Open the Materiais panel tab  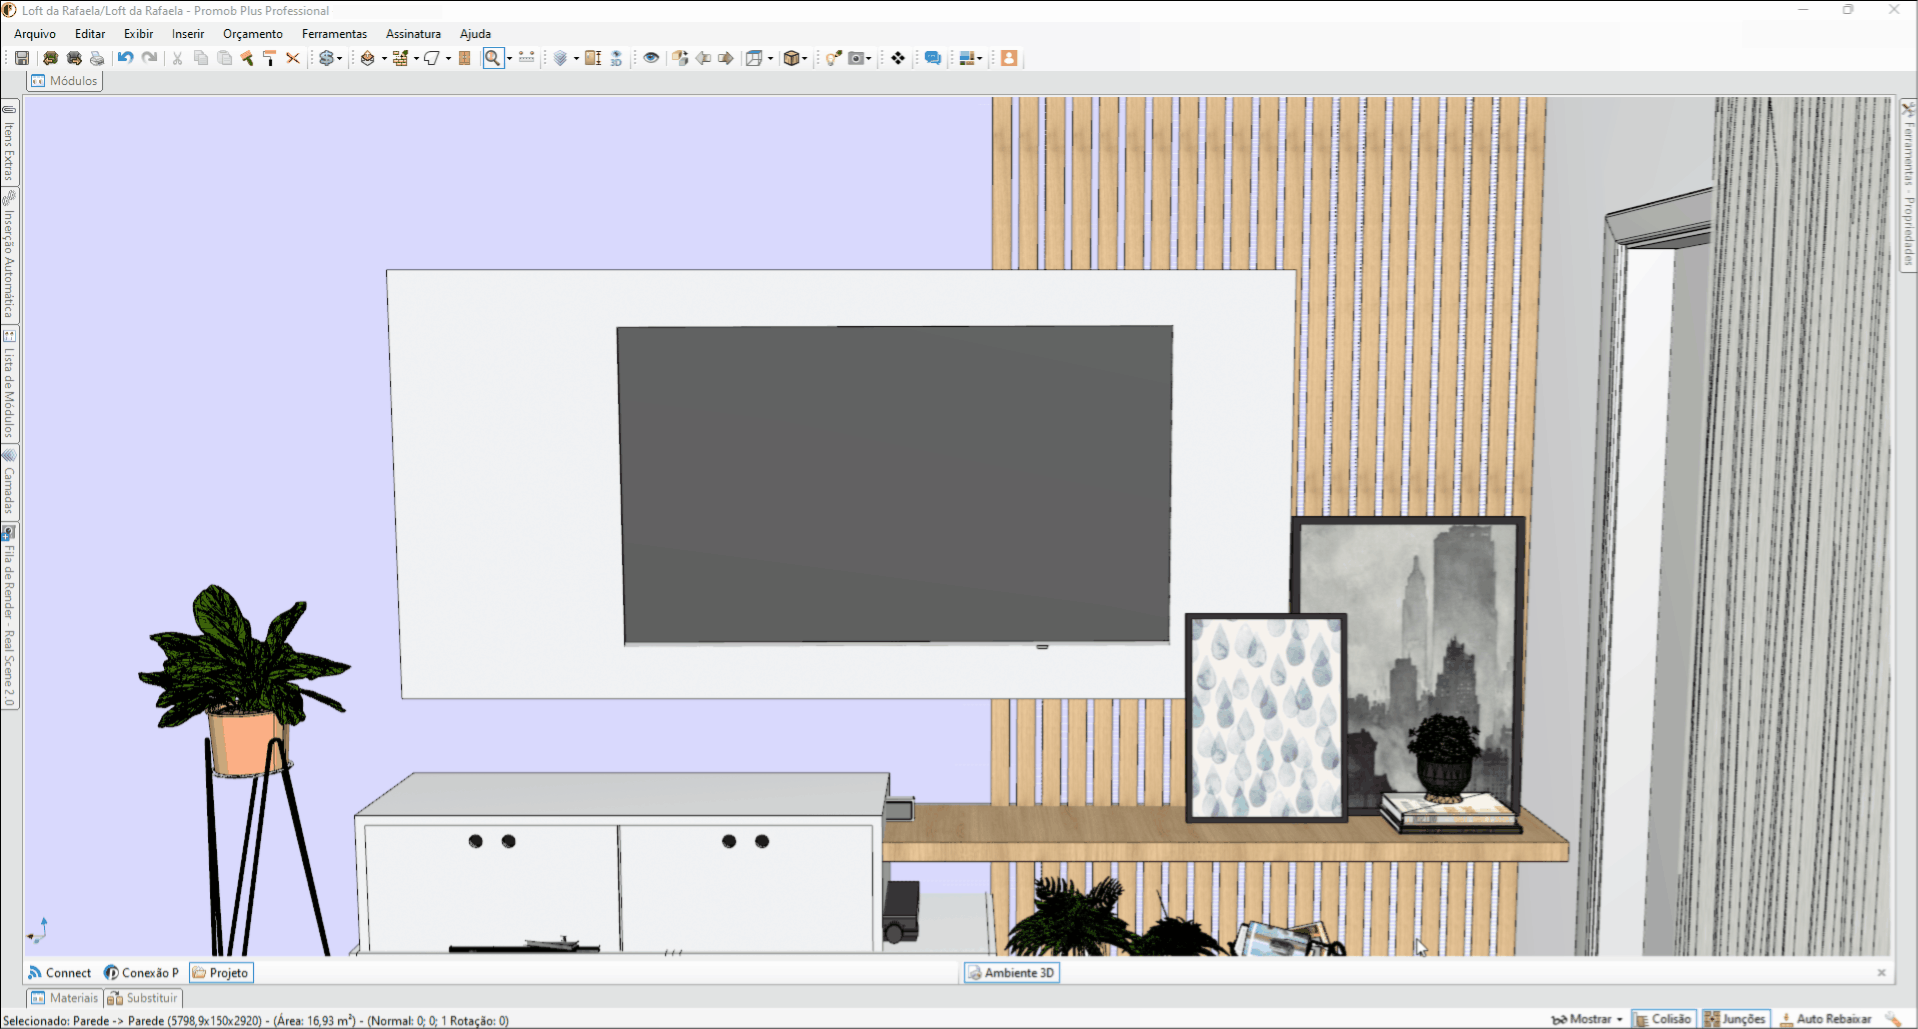[65, 998]
